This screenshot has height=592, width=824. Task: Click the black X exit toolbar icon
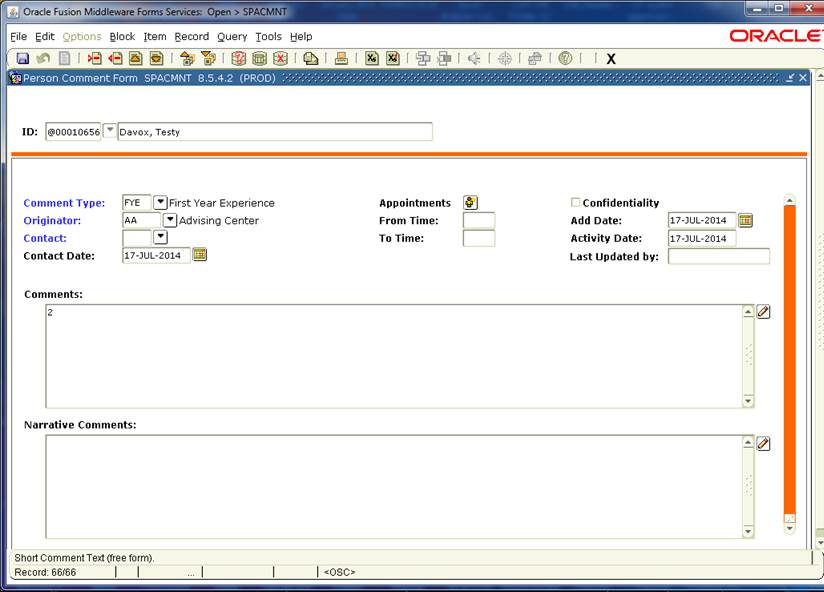[611, 59]
